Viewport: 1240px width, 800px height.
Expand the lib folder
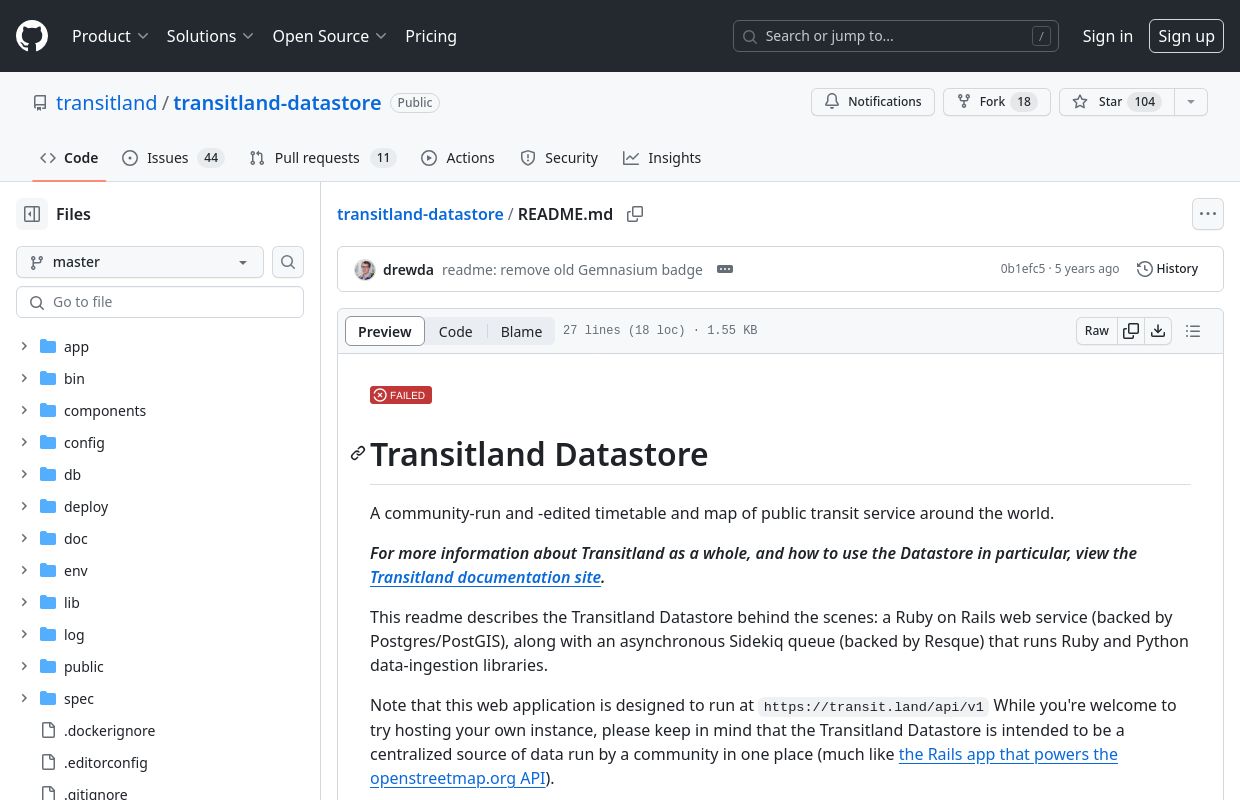click(x=24, y=602)
